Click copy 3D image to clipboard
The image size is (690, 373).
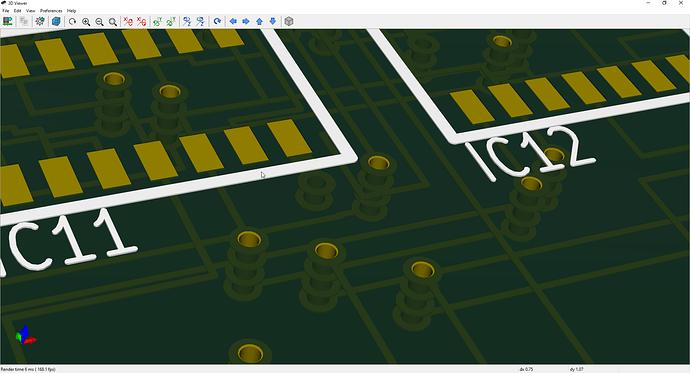pyautogui.click(x=24, y=21)
